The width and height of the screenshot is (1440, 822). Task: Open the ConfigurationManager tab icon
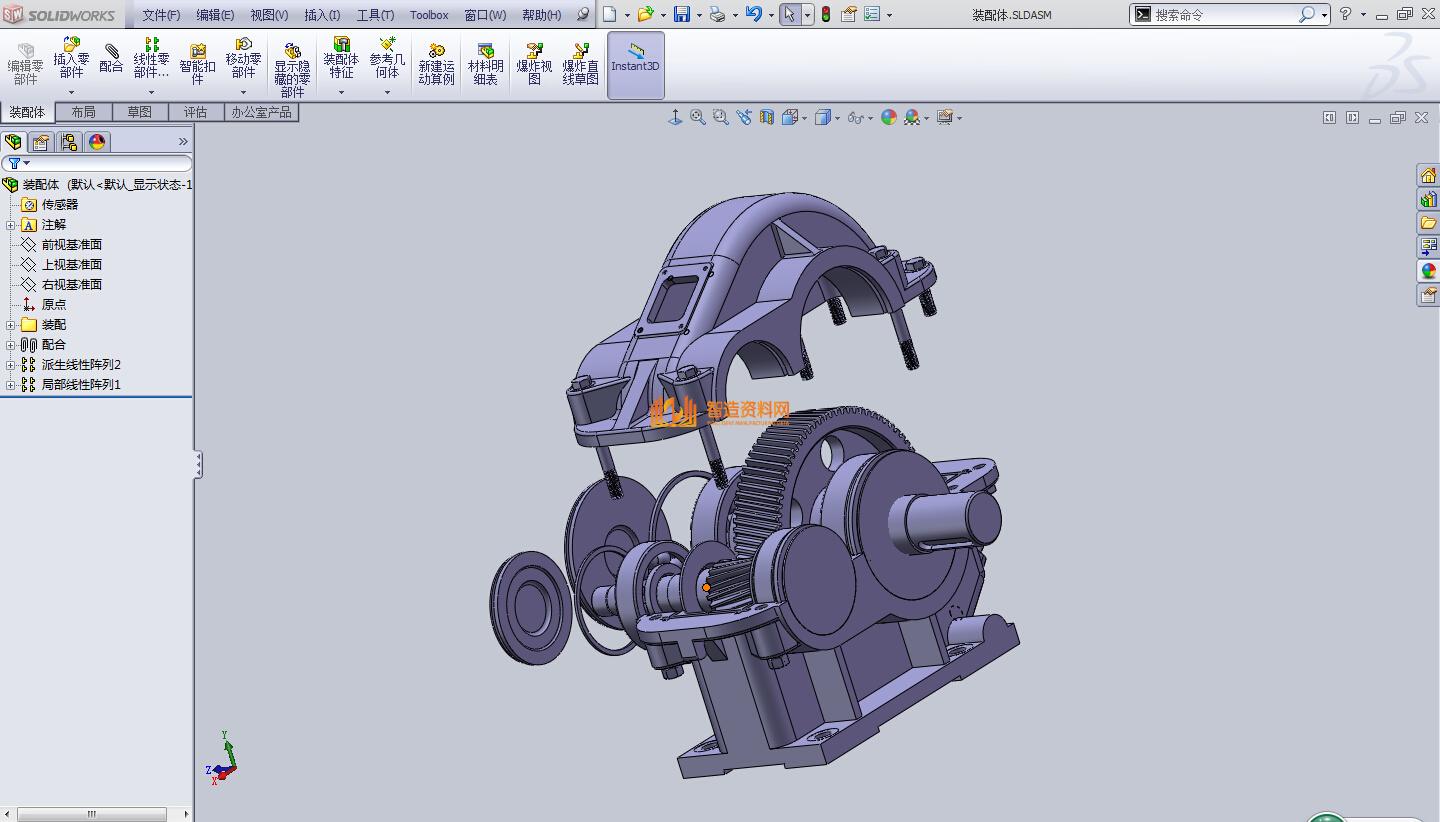tap(69, 142)
